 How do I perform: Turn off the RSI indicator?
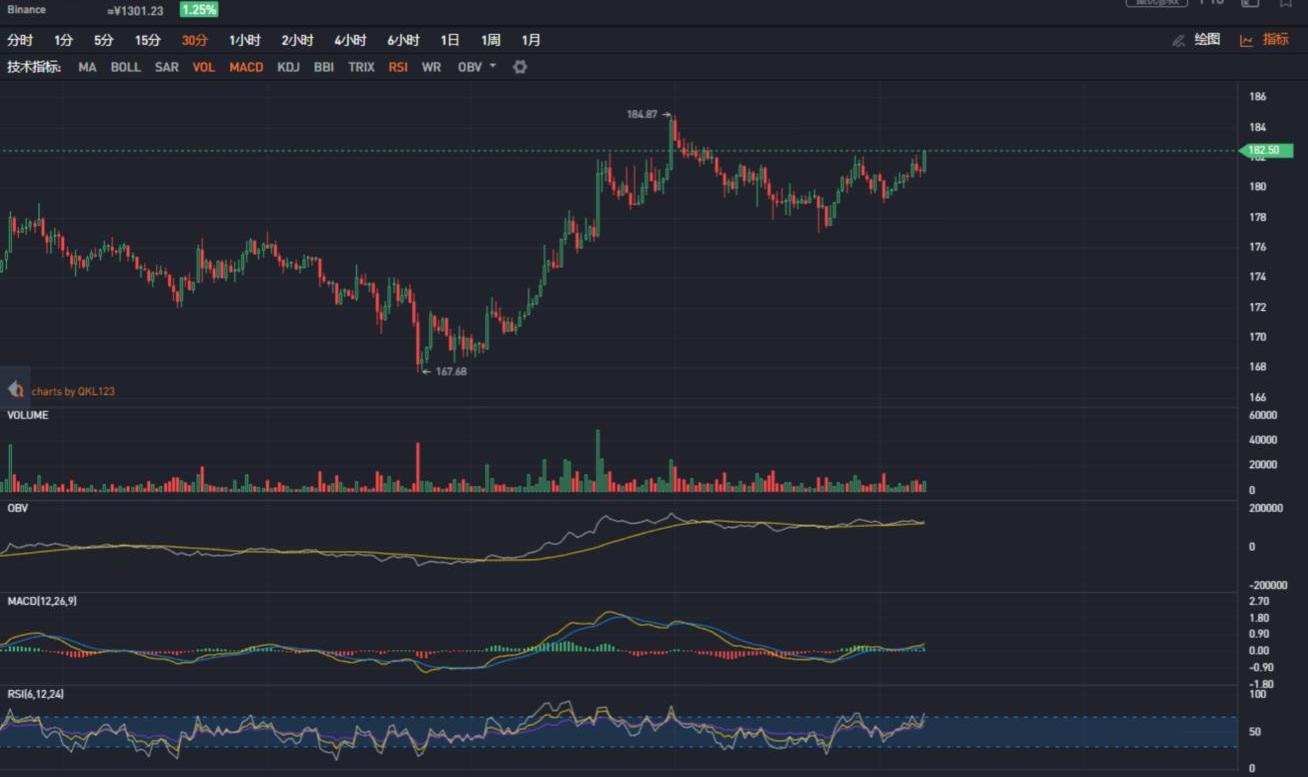click(398, 67)
